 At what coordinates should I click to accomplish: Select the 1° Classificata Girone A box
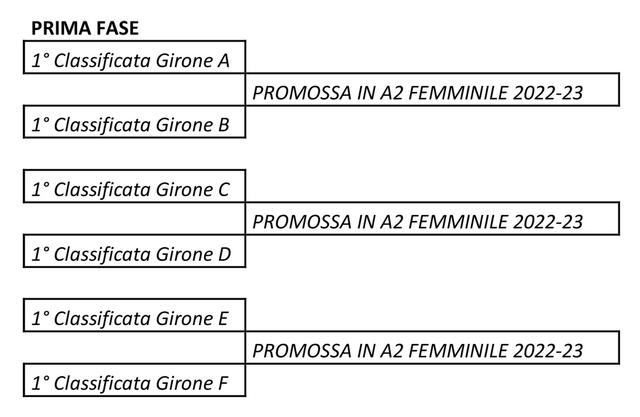(x=134, y=57)
